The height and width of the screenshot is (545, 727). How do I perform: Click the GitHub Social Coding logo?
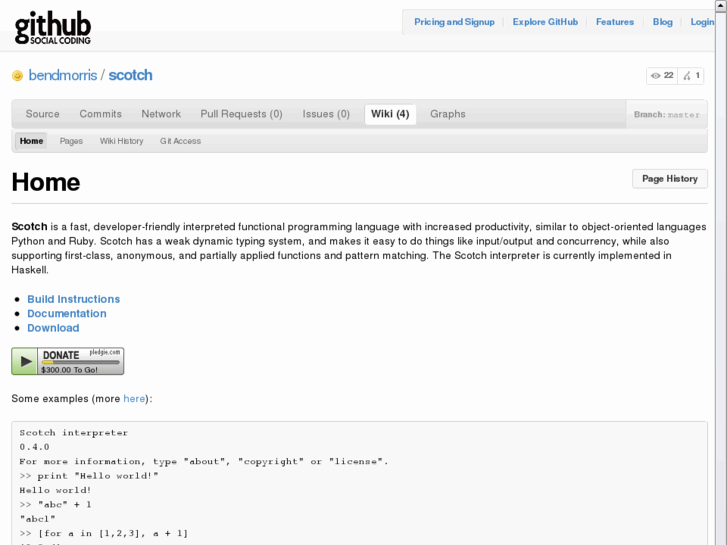pyautogui.click(x=53, y=28)
